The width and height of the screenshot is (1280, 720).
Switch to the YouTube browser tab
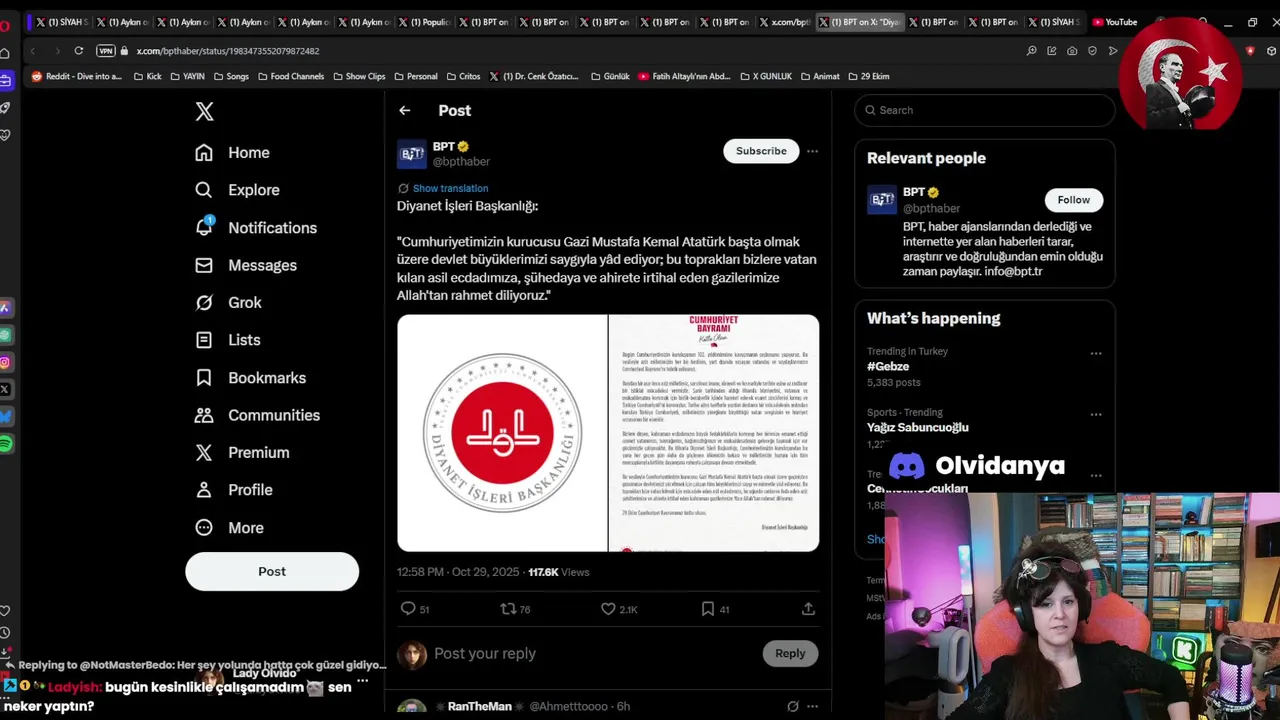(1114, 22)
